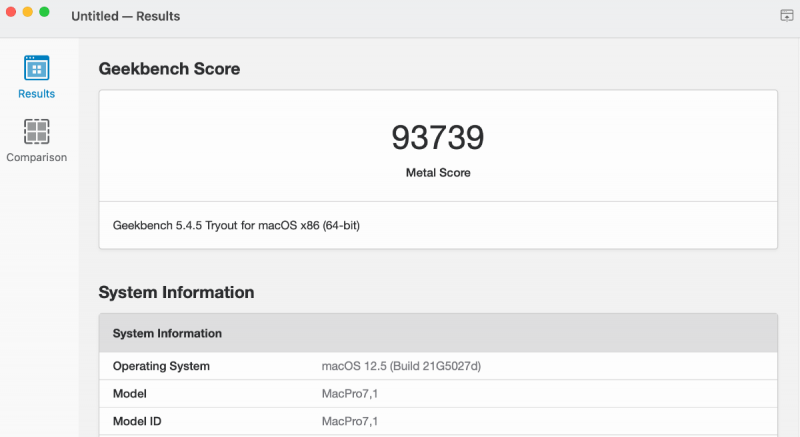Viewport: 800px width, 437px height.
Task: Click the green zoom window button
Action: tap(44, 12)
